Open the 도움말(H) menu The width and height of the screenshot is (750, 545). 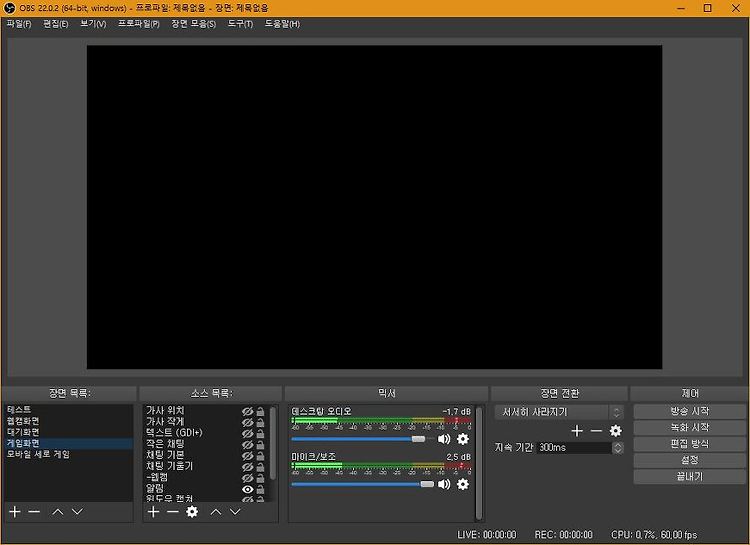click(x=282, y=23)
